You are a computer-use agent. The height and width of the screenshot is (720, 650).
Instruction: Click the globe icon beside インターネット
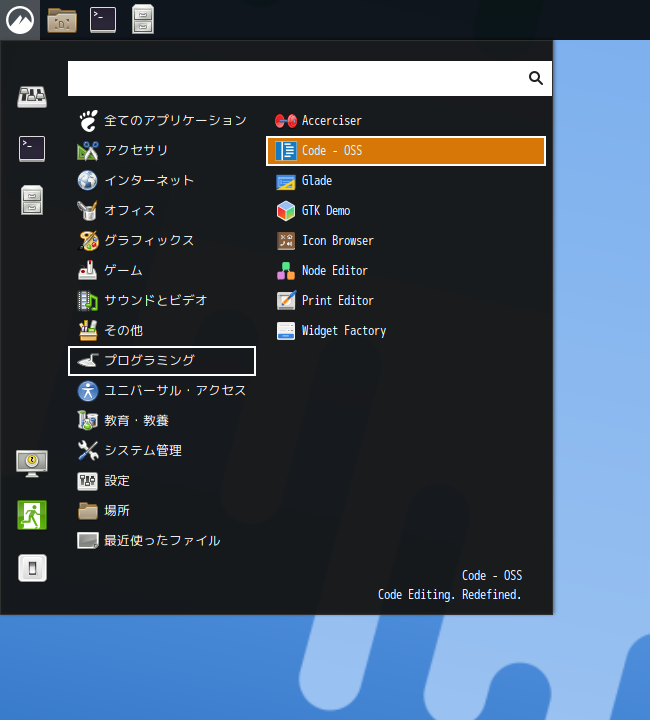(87, 180)
